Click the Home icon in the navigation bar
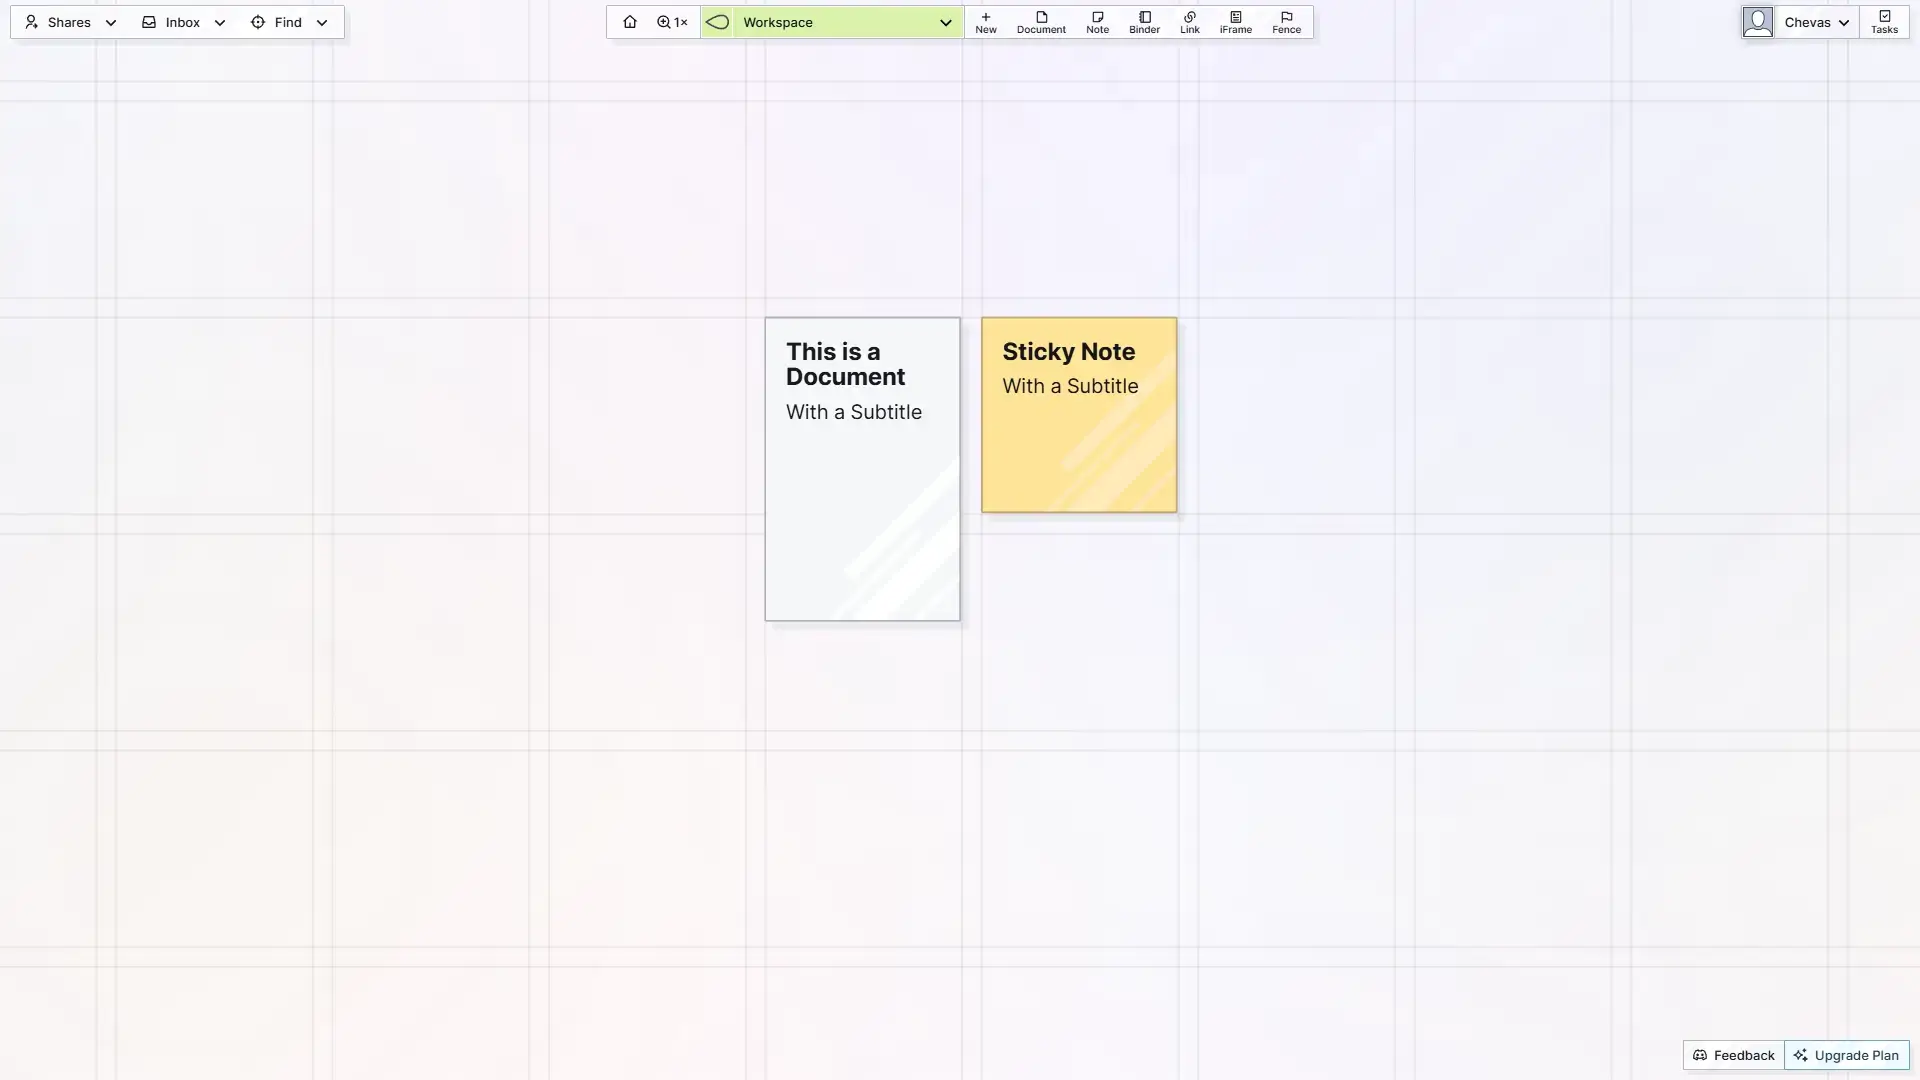 coord(630,21)
